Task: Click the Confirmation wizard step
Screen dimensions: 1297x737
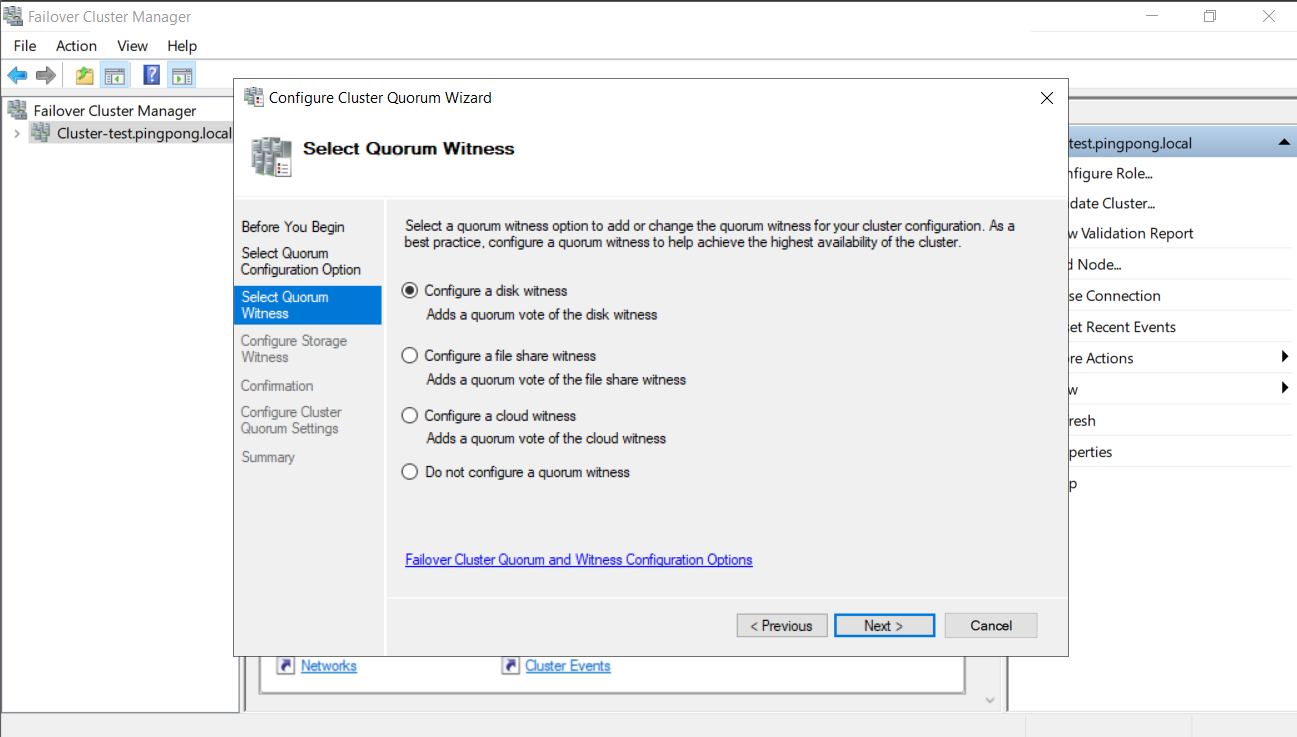Action: tap(277, 386)
